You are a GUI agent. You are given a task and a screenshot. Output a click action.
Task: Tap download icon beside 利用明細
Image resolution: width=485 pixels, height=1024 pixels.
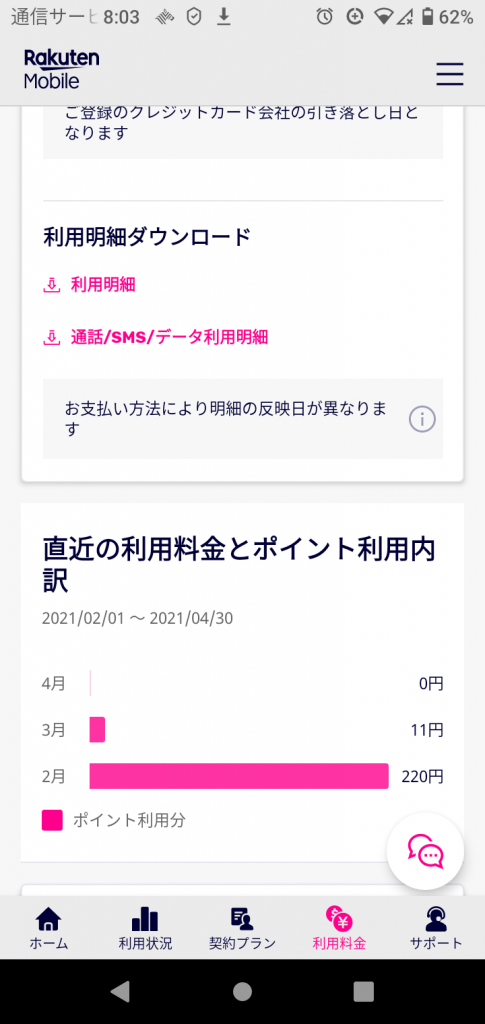pos(52,285)
